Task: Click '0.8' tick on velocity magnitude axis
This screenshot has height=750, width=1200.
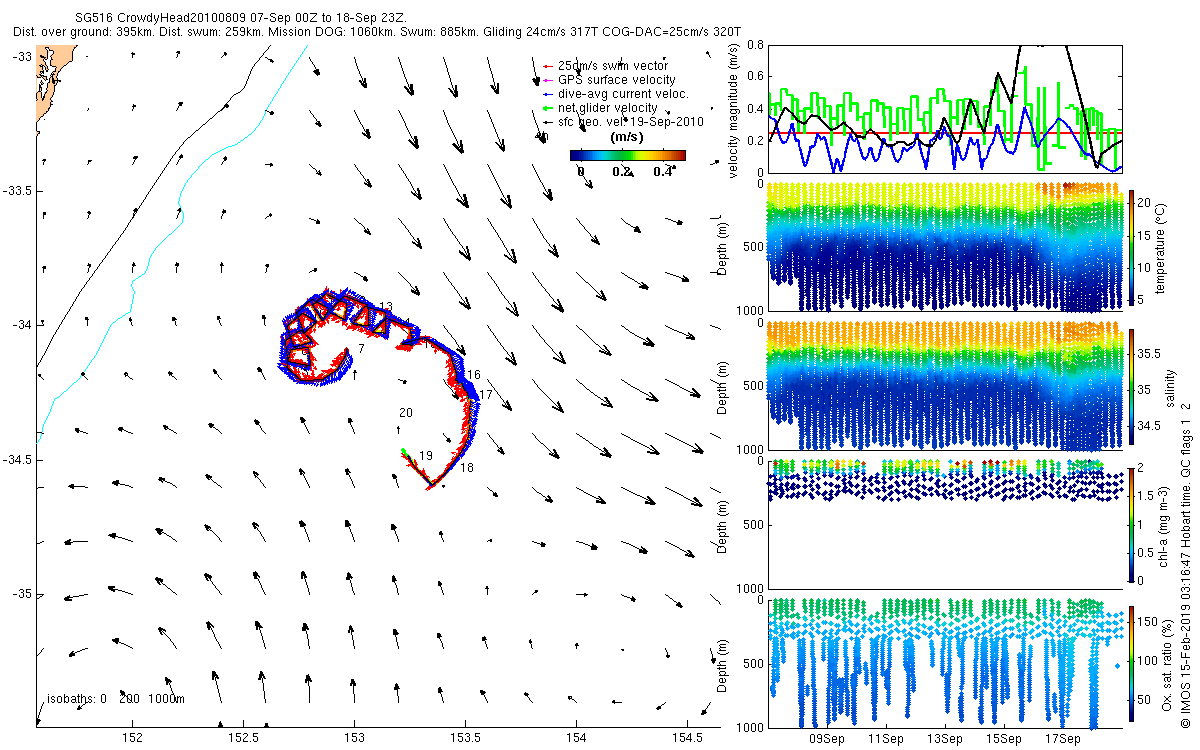Action: pos(755,45)
